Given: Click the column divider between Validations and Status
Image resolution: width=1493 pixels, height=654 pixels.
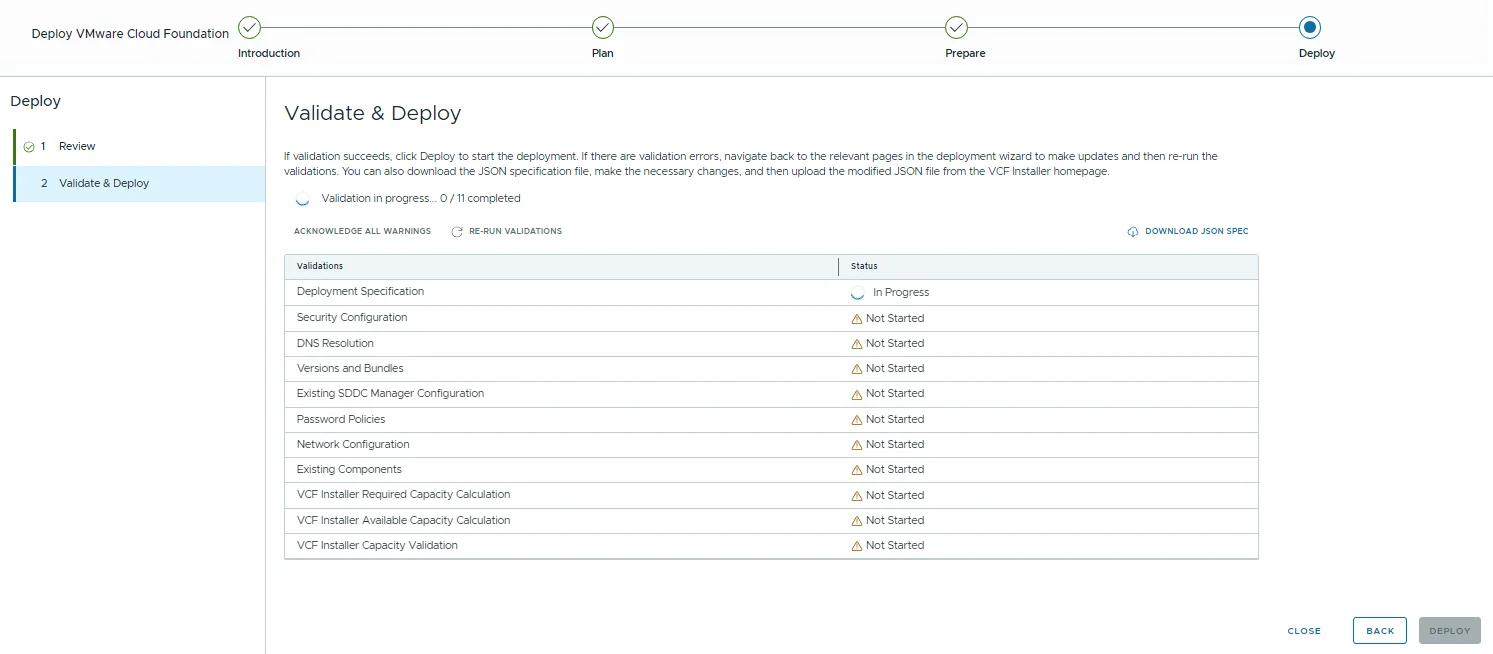Looking at the screenshot, I should [839, 267].
